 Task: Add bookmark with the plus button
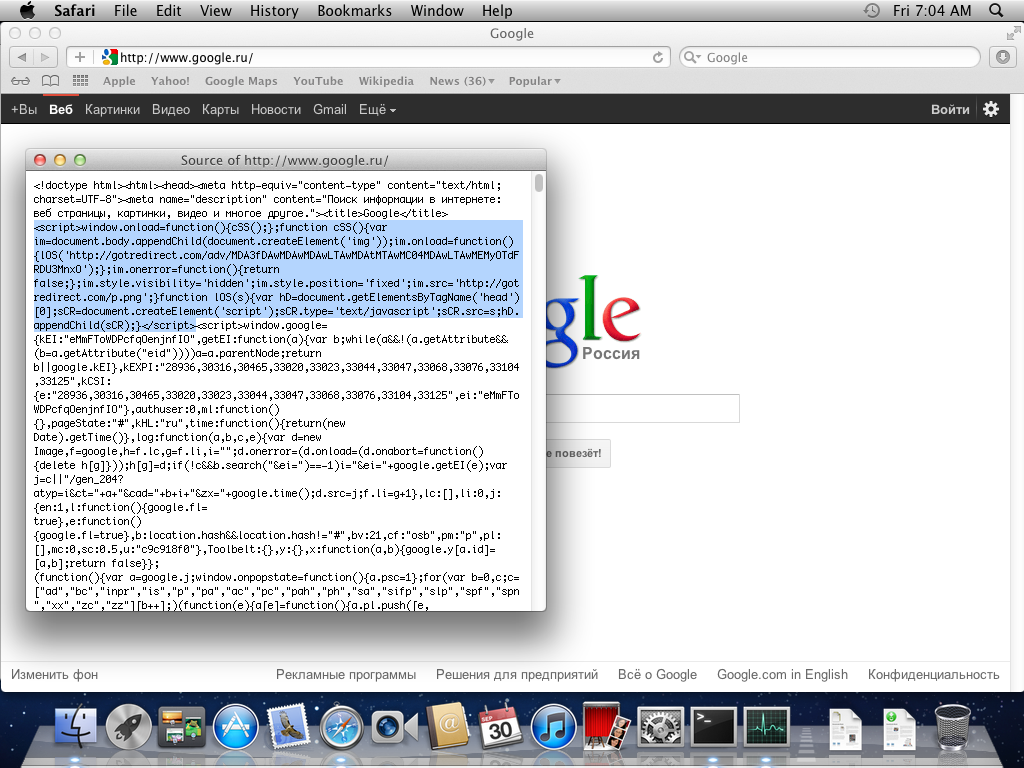tap(80, 57)
